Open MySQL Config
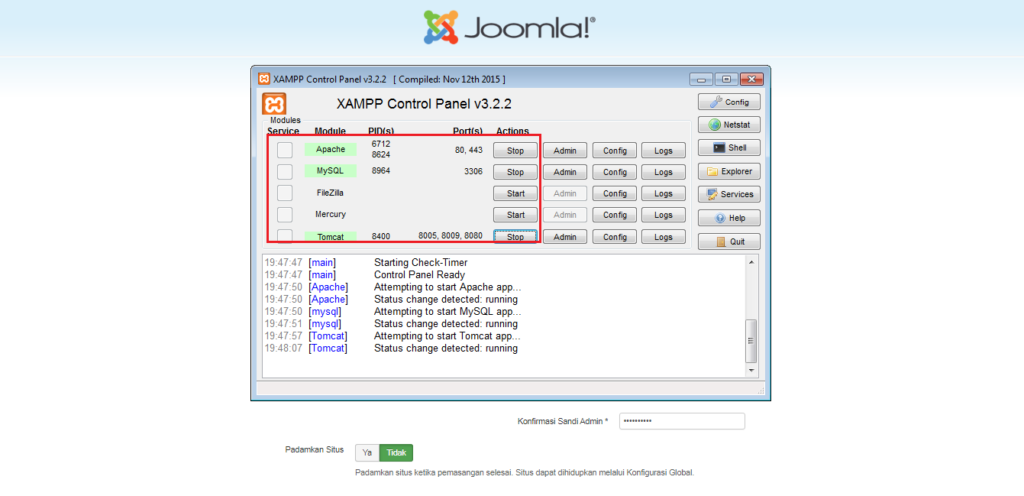This screenshot has width=1024, height=496. coord(615,172)
